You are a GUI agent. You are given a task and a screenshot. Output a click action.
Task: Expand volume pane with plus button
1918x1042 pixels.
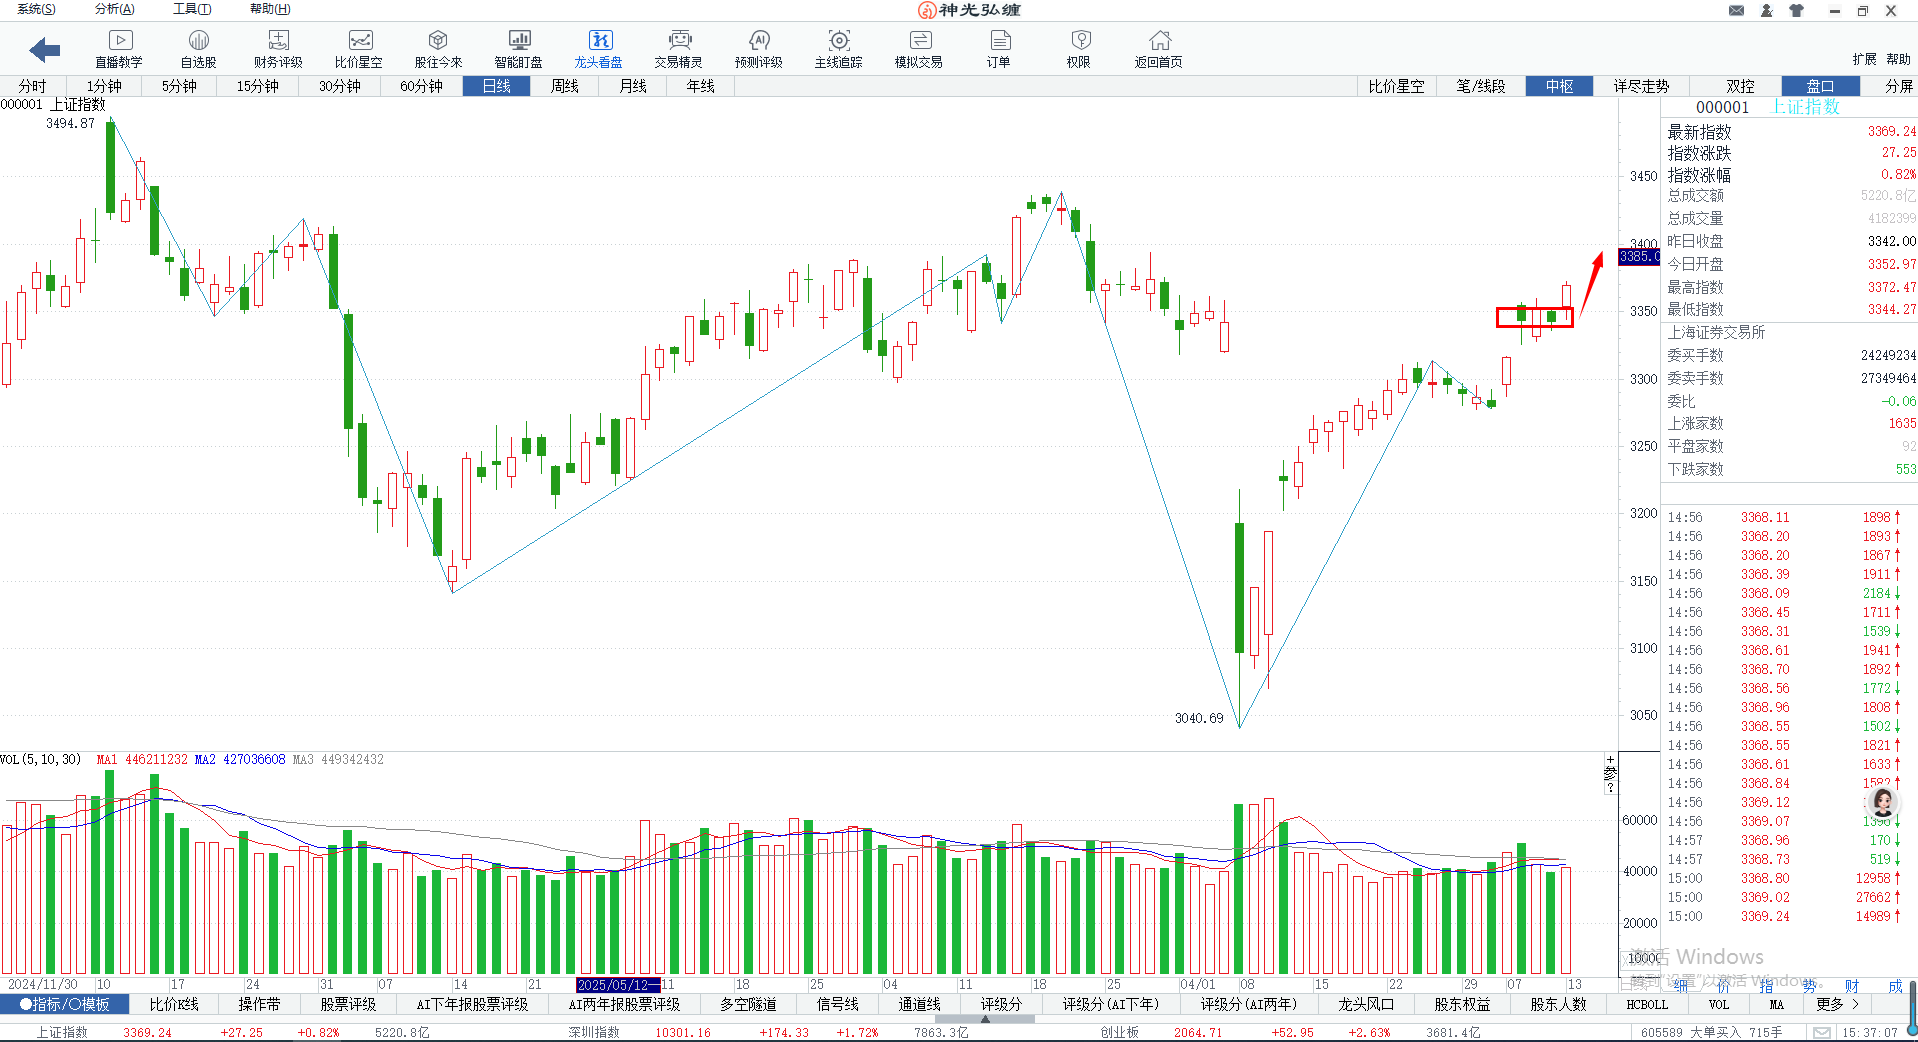(x=1610, y=761)
